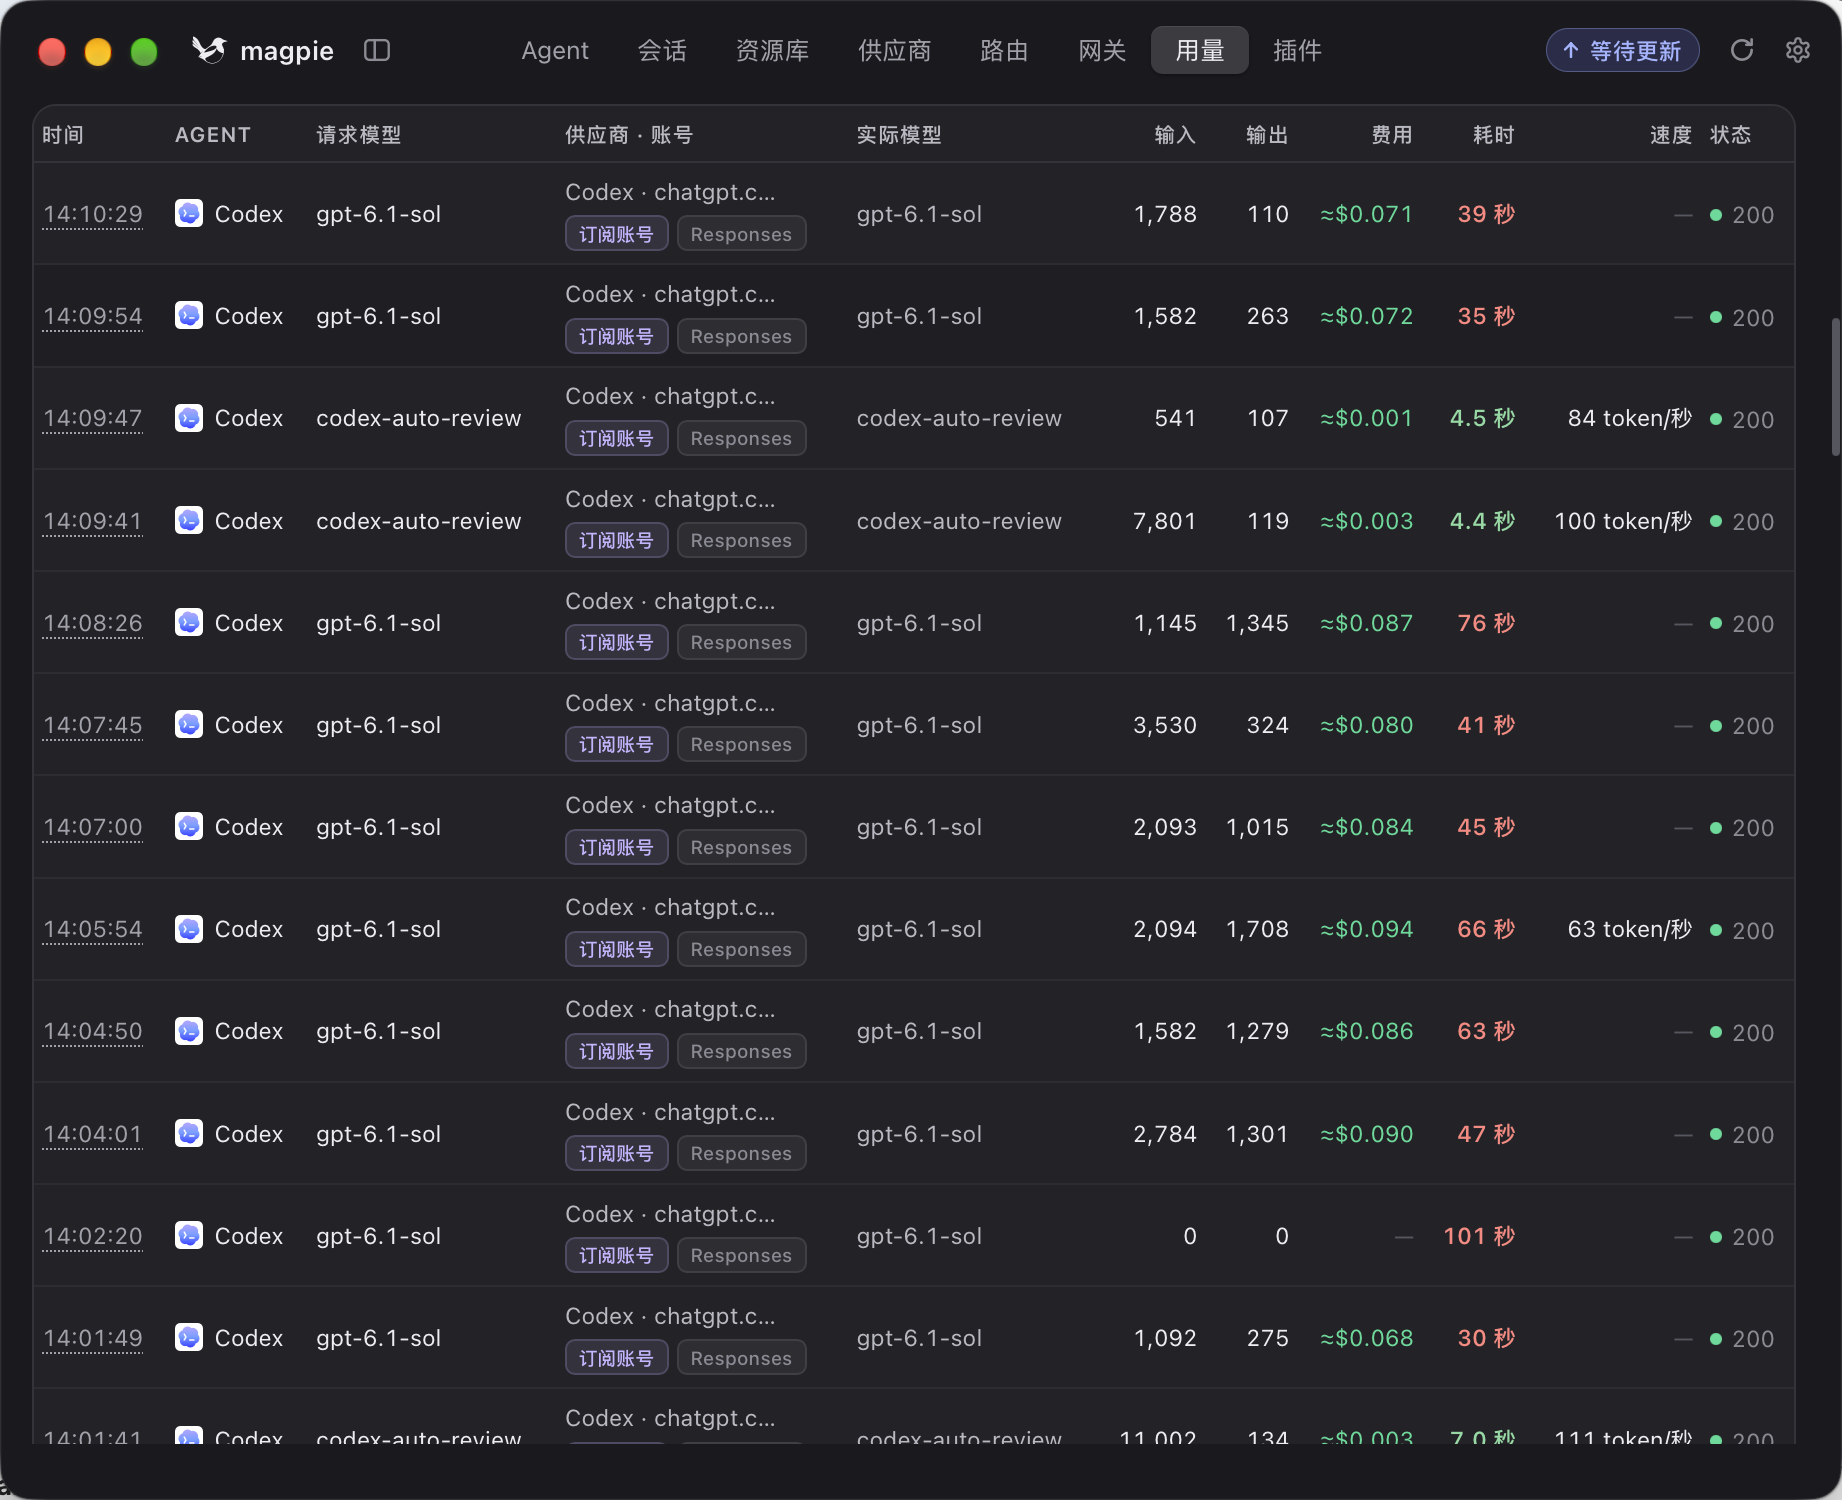Click Codex agent icon in 14:04:01 row

click(x=189, y=1133)
